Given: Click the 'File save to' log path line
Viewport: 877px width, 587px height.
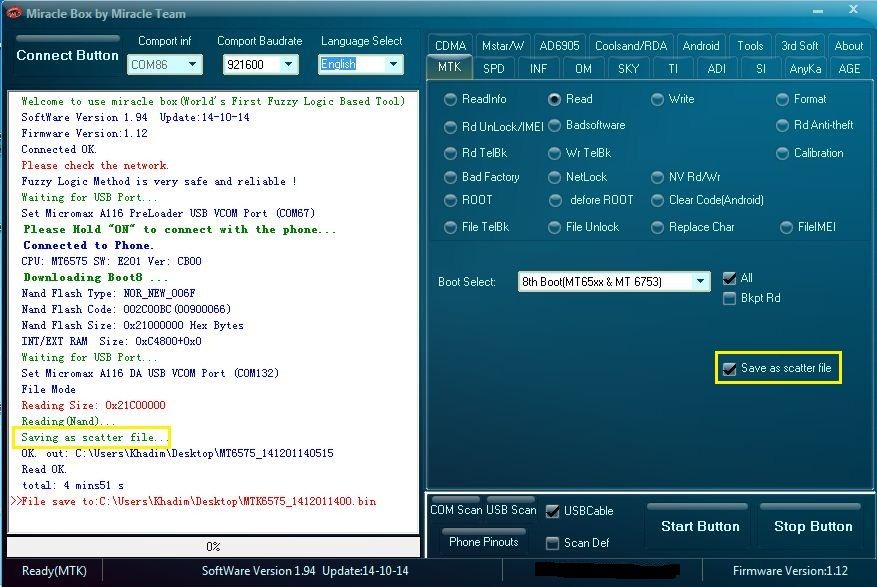Looking at the screenshot, I should click(x=198, y=501).
